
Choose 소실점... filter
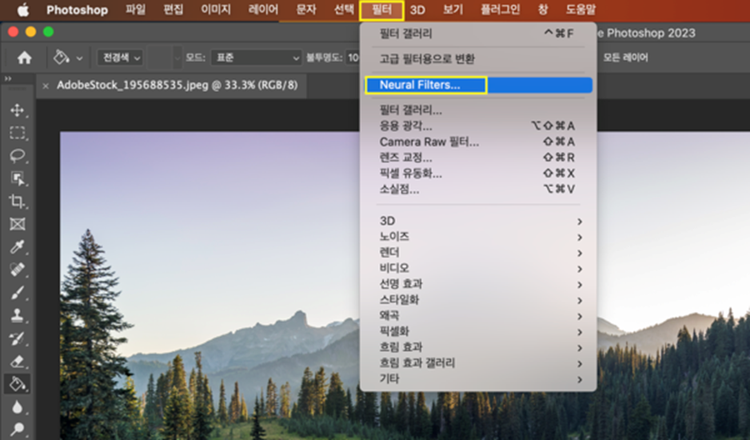point(478,189)
